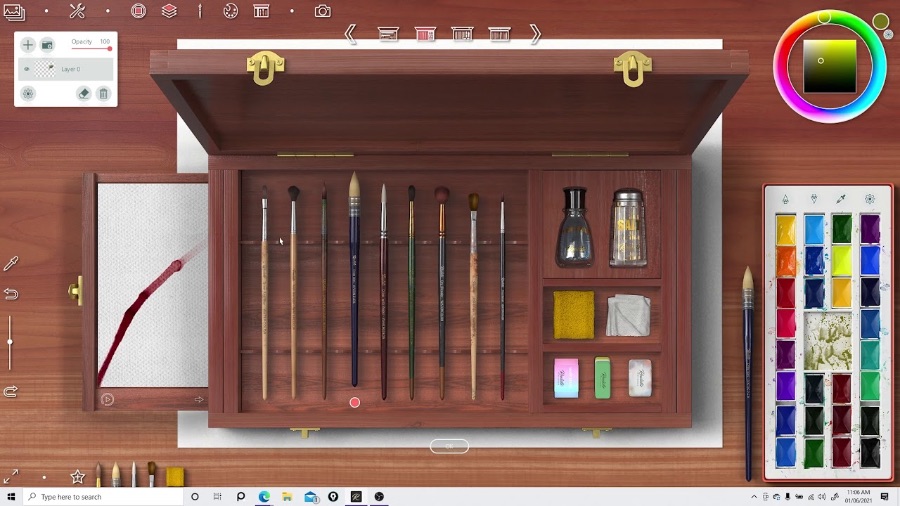
Task: Open the paint palette icon
Action: coord(230,11)
